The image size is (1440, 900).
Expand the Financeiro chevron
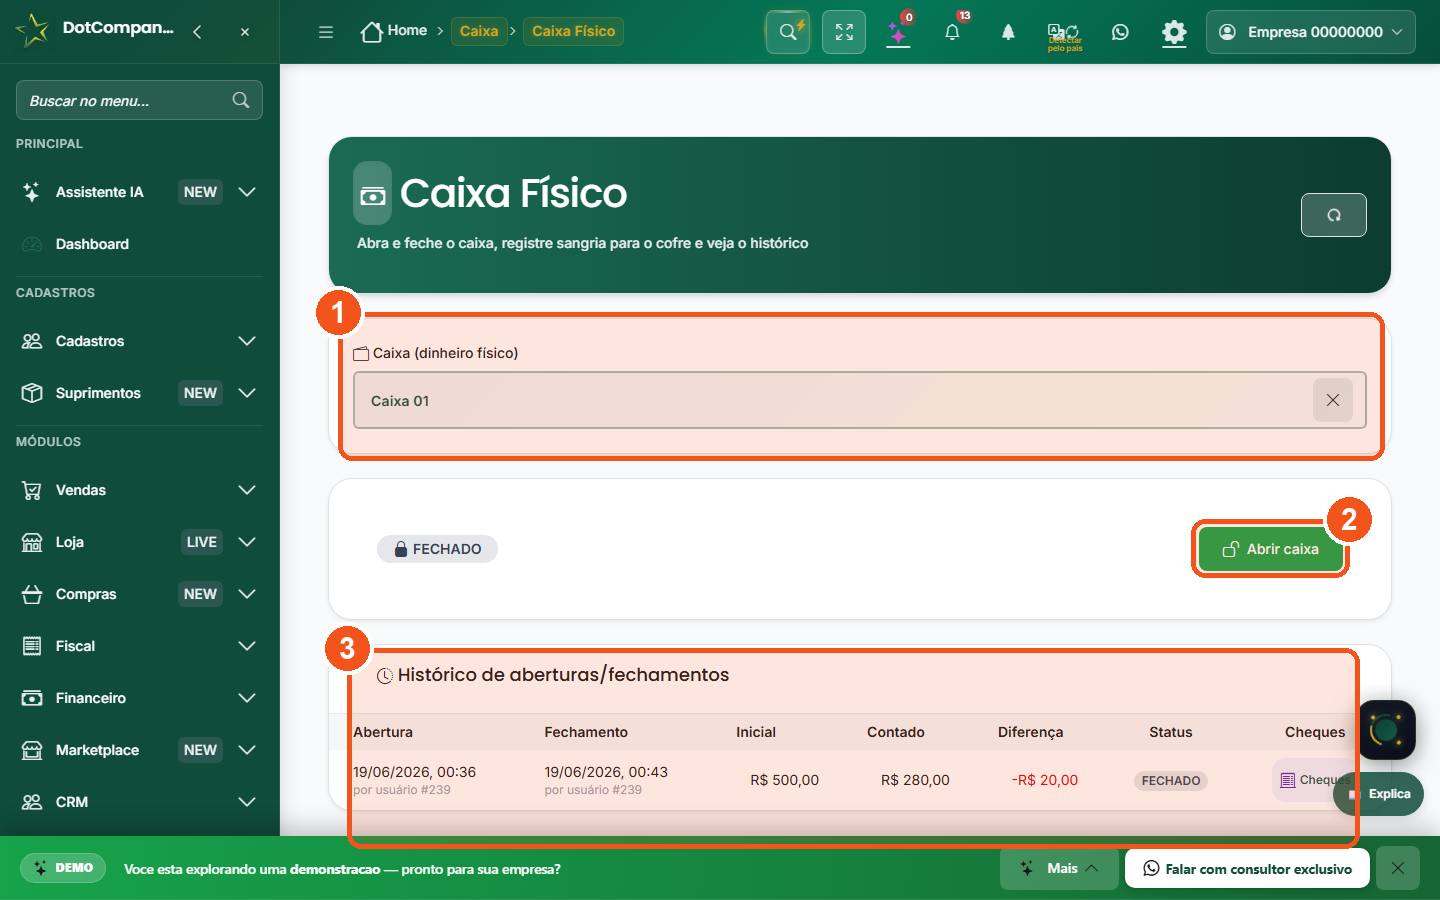click(247, 698)
